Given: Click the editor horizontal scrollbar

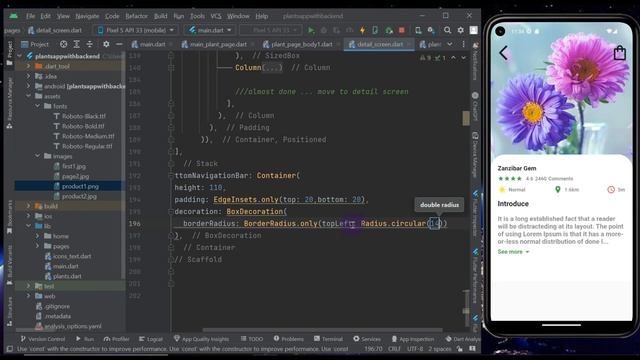Looking at the screenshot, I should (x=322, y=330).
